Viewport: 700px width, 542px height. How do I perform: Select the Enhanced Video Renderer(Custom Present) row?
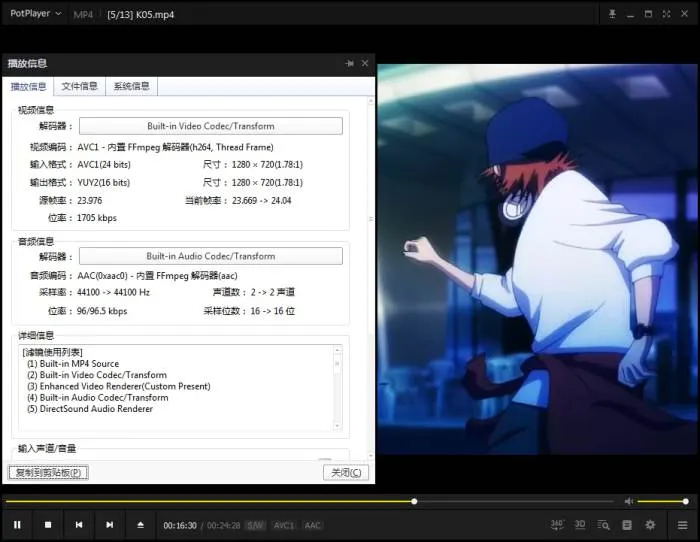(x=119, y=386)
